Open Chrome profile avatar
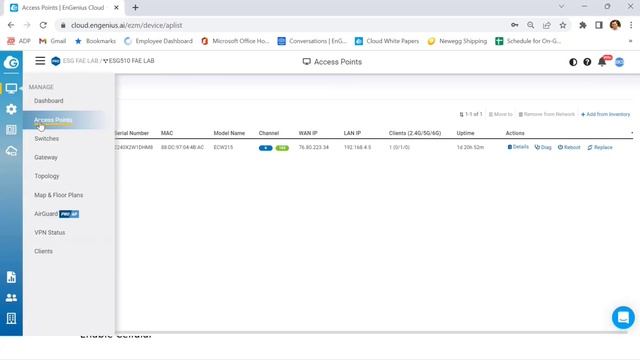Viewport: 640px width, 360px height. (615, 25)
